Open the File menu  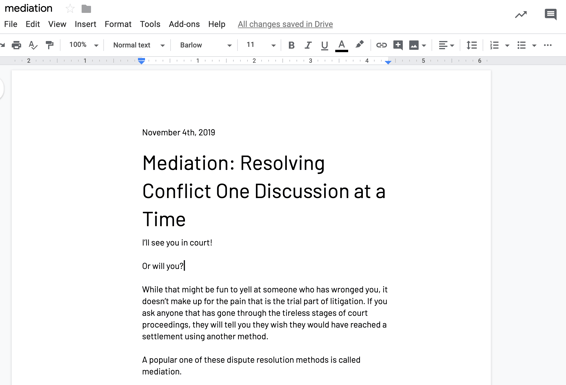point(10,24)
